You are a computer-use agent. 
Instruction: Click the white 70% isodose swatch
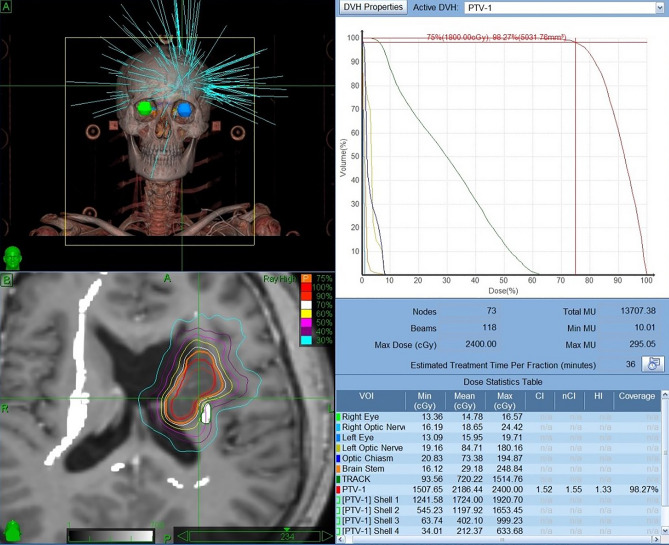click(306, 305)
